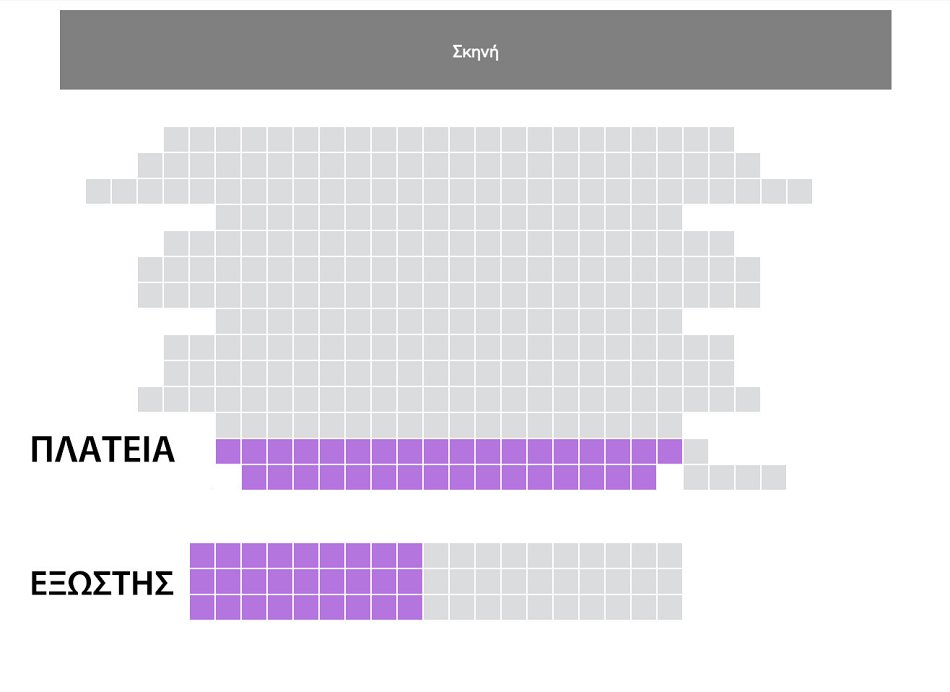Pick the rightmost seat of the widest row
The width and height of the screenshot is (950, 692).
click(x=800, y=190)
